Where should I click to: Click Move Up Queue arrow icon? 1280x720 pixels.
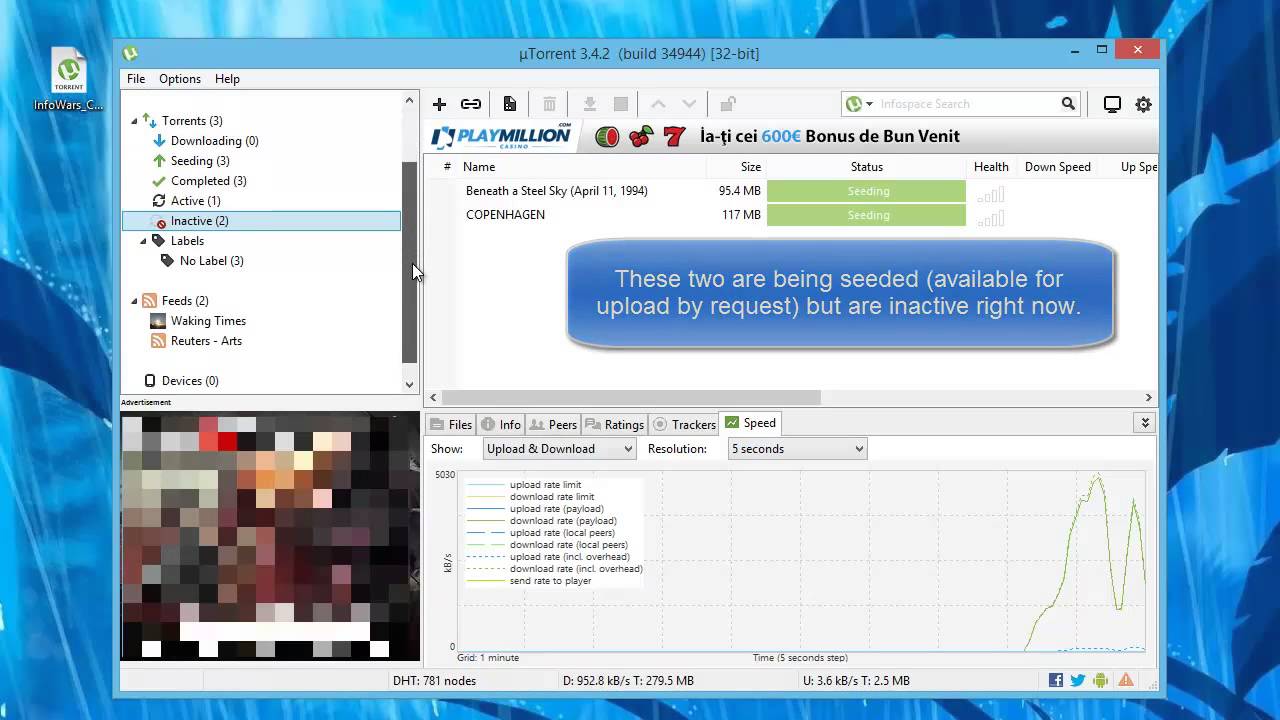[658, 104]
